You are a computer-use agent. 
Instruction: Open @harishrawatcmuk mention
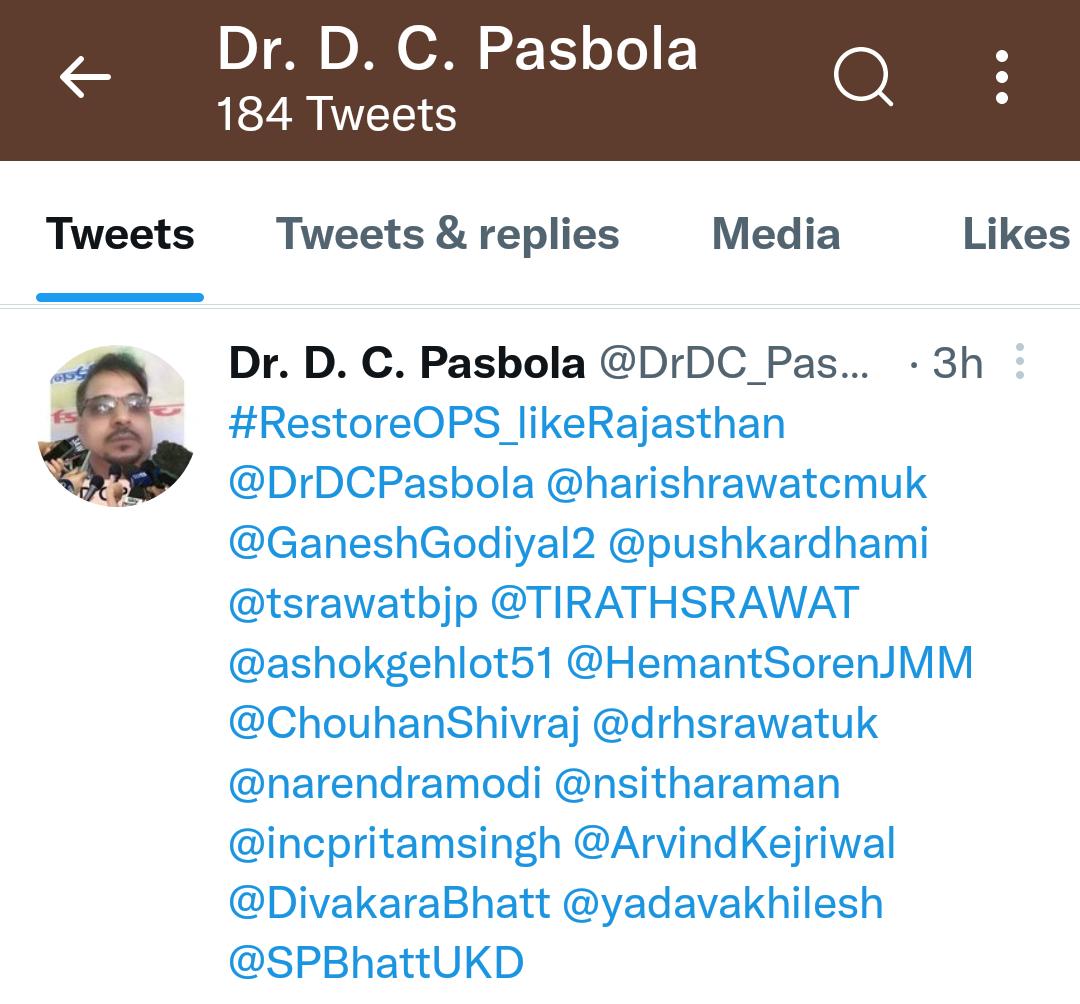tap(736, 483)
